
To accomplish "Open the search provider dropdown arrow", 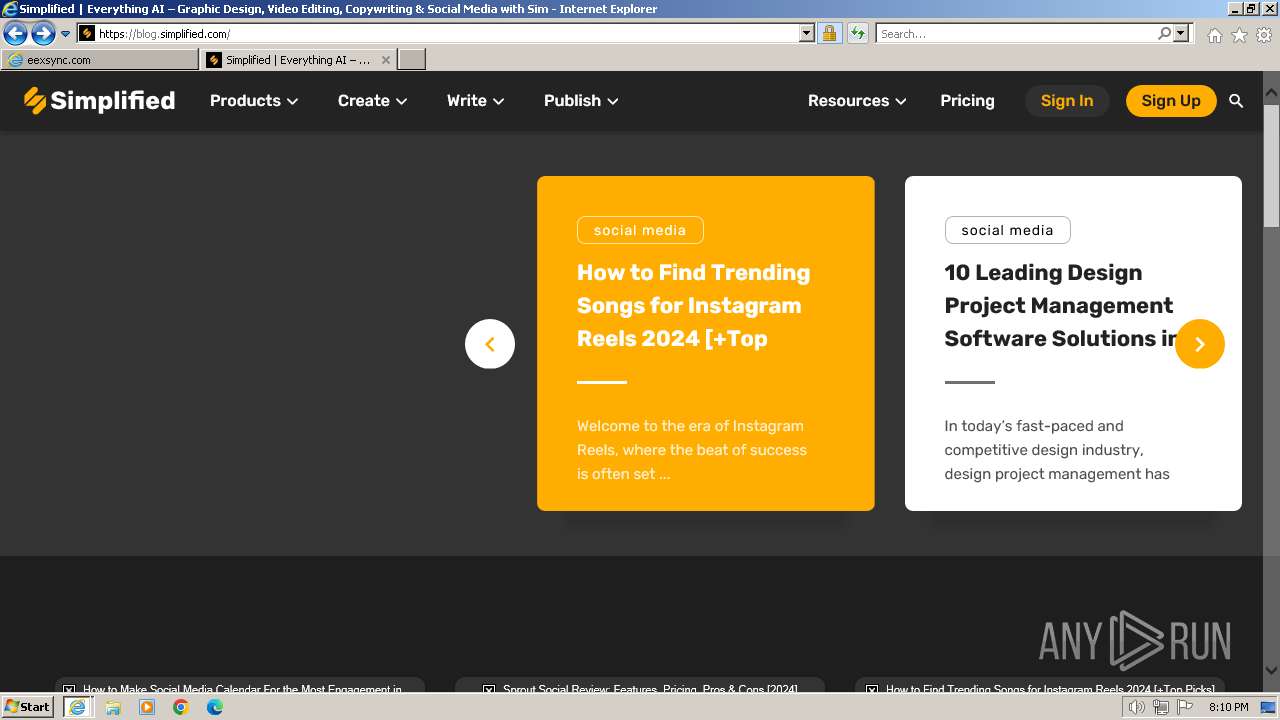I will point(1181,34).
